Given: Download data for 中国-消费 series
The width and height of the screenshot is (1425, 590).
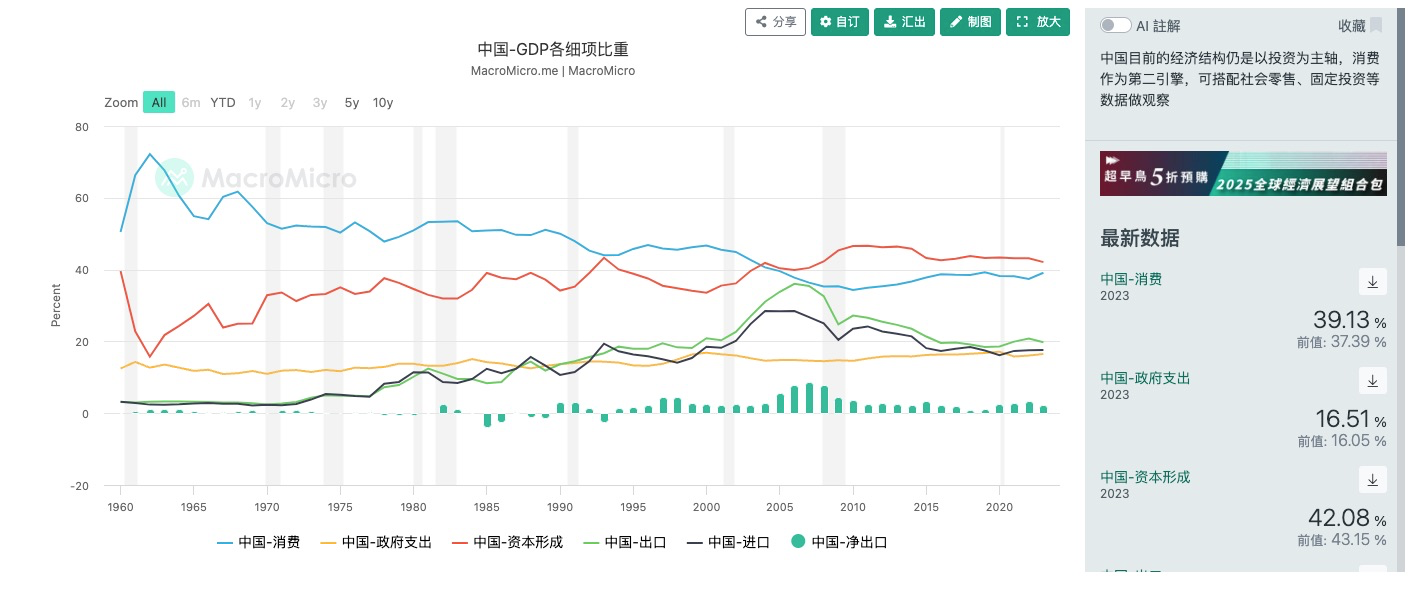Looking at the screenshot, I should pos(1372,281).
